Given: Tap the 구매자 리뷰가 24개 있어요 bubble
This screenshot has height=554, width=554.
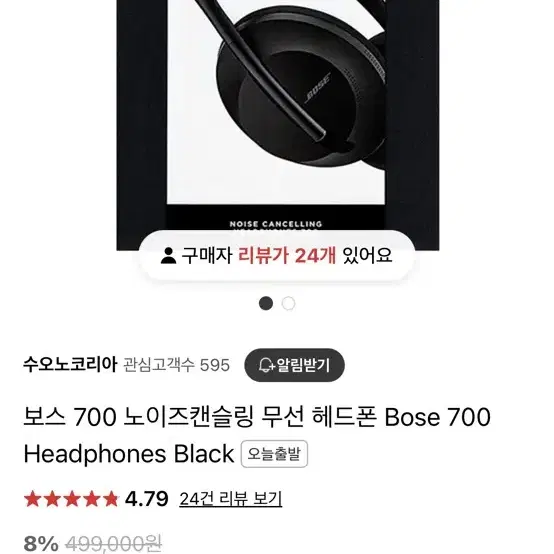Looking at the screenshot, I should [x=277, y=255].
